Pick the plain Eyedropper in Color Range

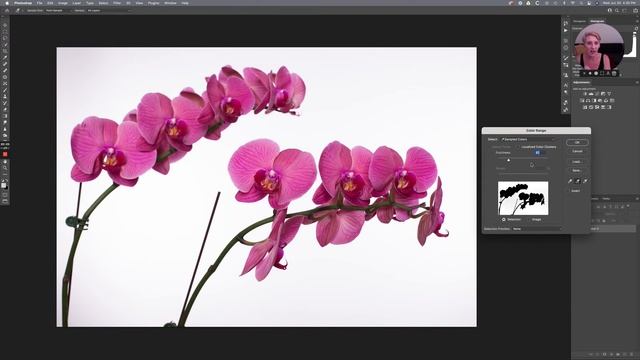point(570,181)
